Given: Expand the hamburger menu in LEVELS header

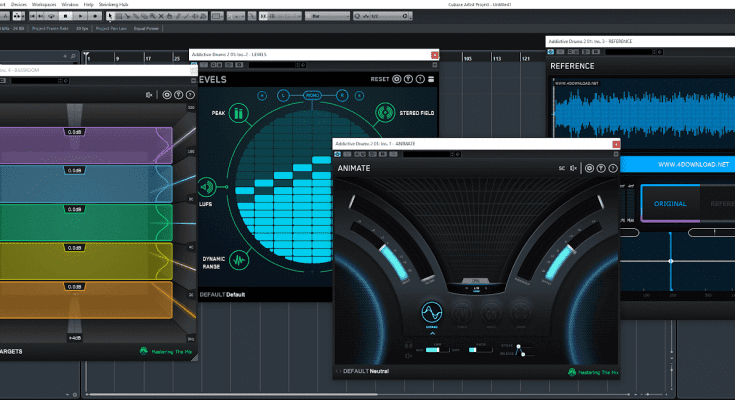Looking at the screenshot, I should (432, 79).
